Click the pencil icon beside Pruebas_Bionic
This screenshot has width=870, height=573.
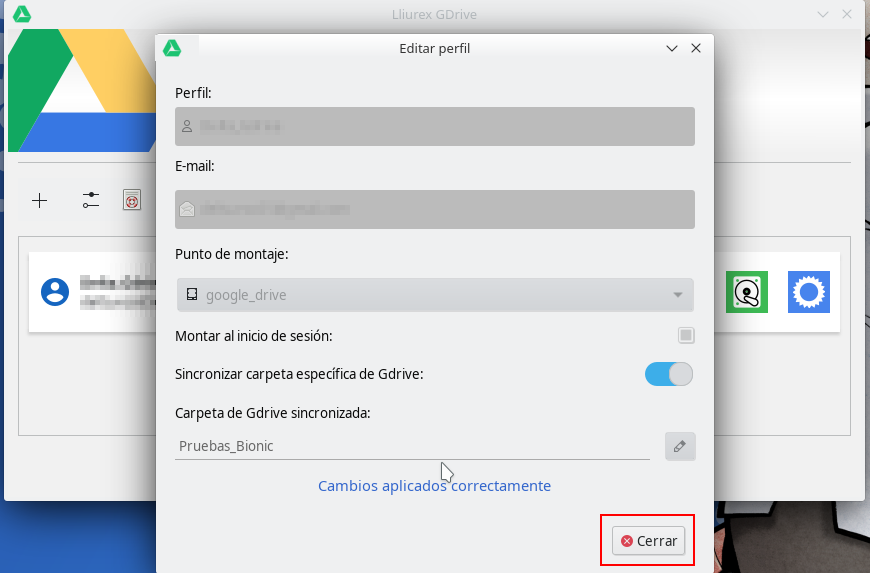coord(679,446)
